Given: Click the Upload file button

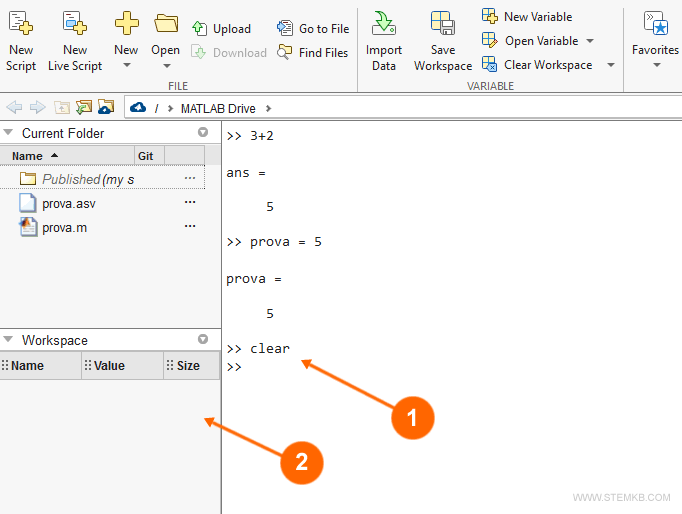Looking at the screenshot, I should coord(221,29).
